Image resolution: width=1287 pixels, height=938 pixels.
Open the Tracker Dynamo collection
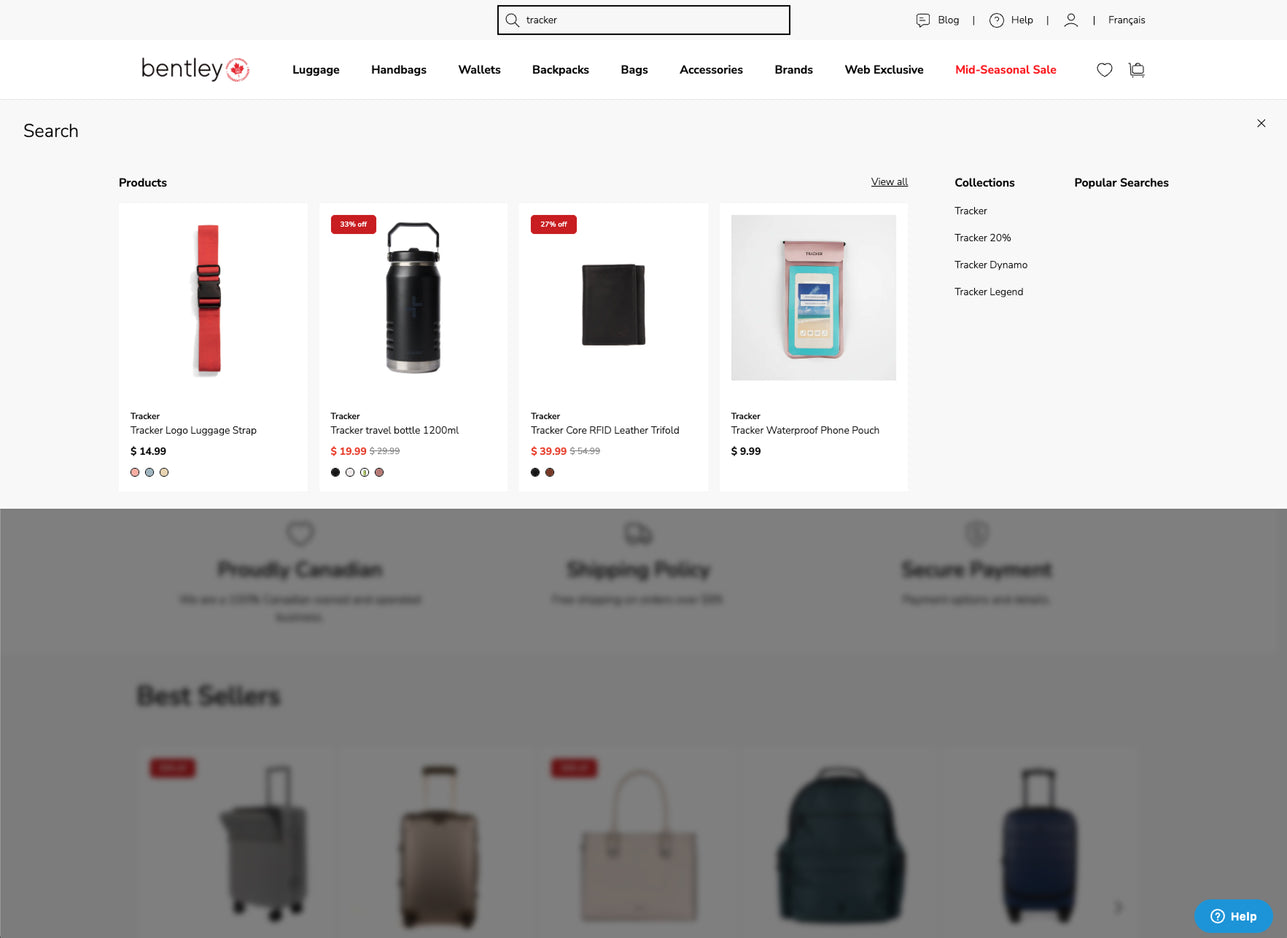991,265
